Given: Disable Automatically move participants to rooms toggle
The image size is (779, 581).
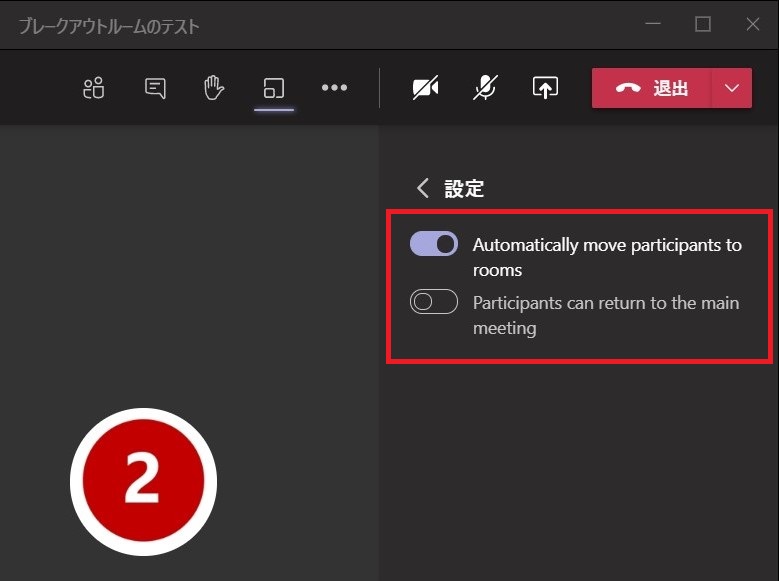Looking at the screenshot, I should click(434, 244).
